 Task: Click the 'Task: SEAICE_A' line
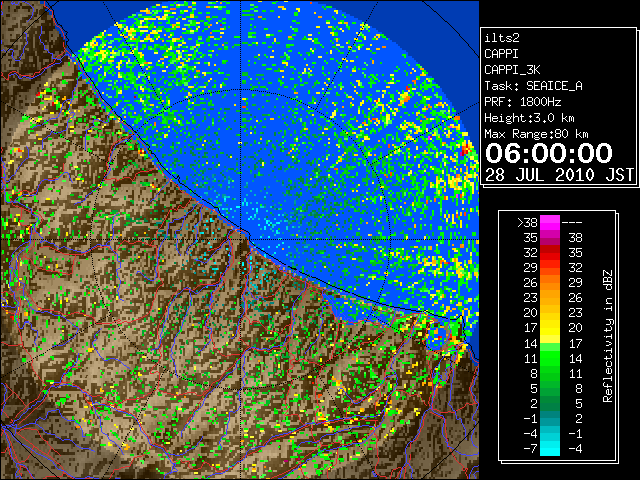533,86
